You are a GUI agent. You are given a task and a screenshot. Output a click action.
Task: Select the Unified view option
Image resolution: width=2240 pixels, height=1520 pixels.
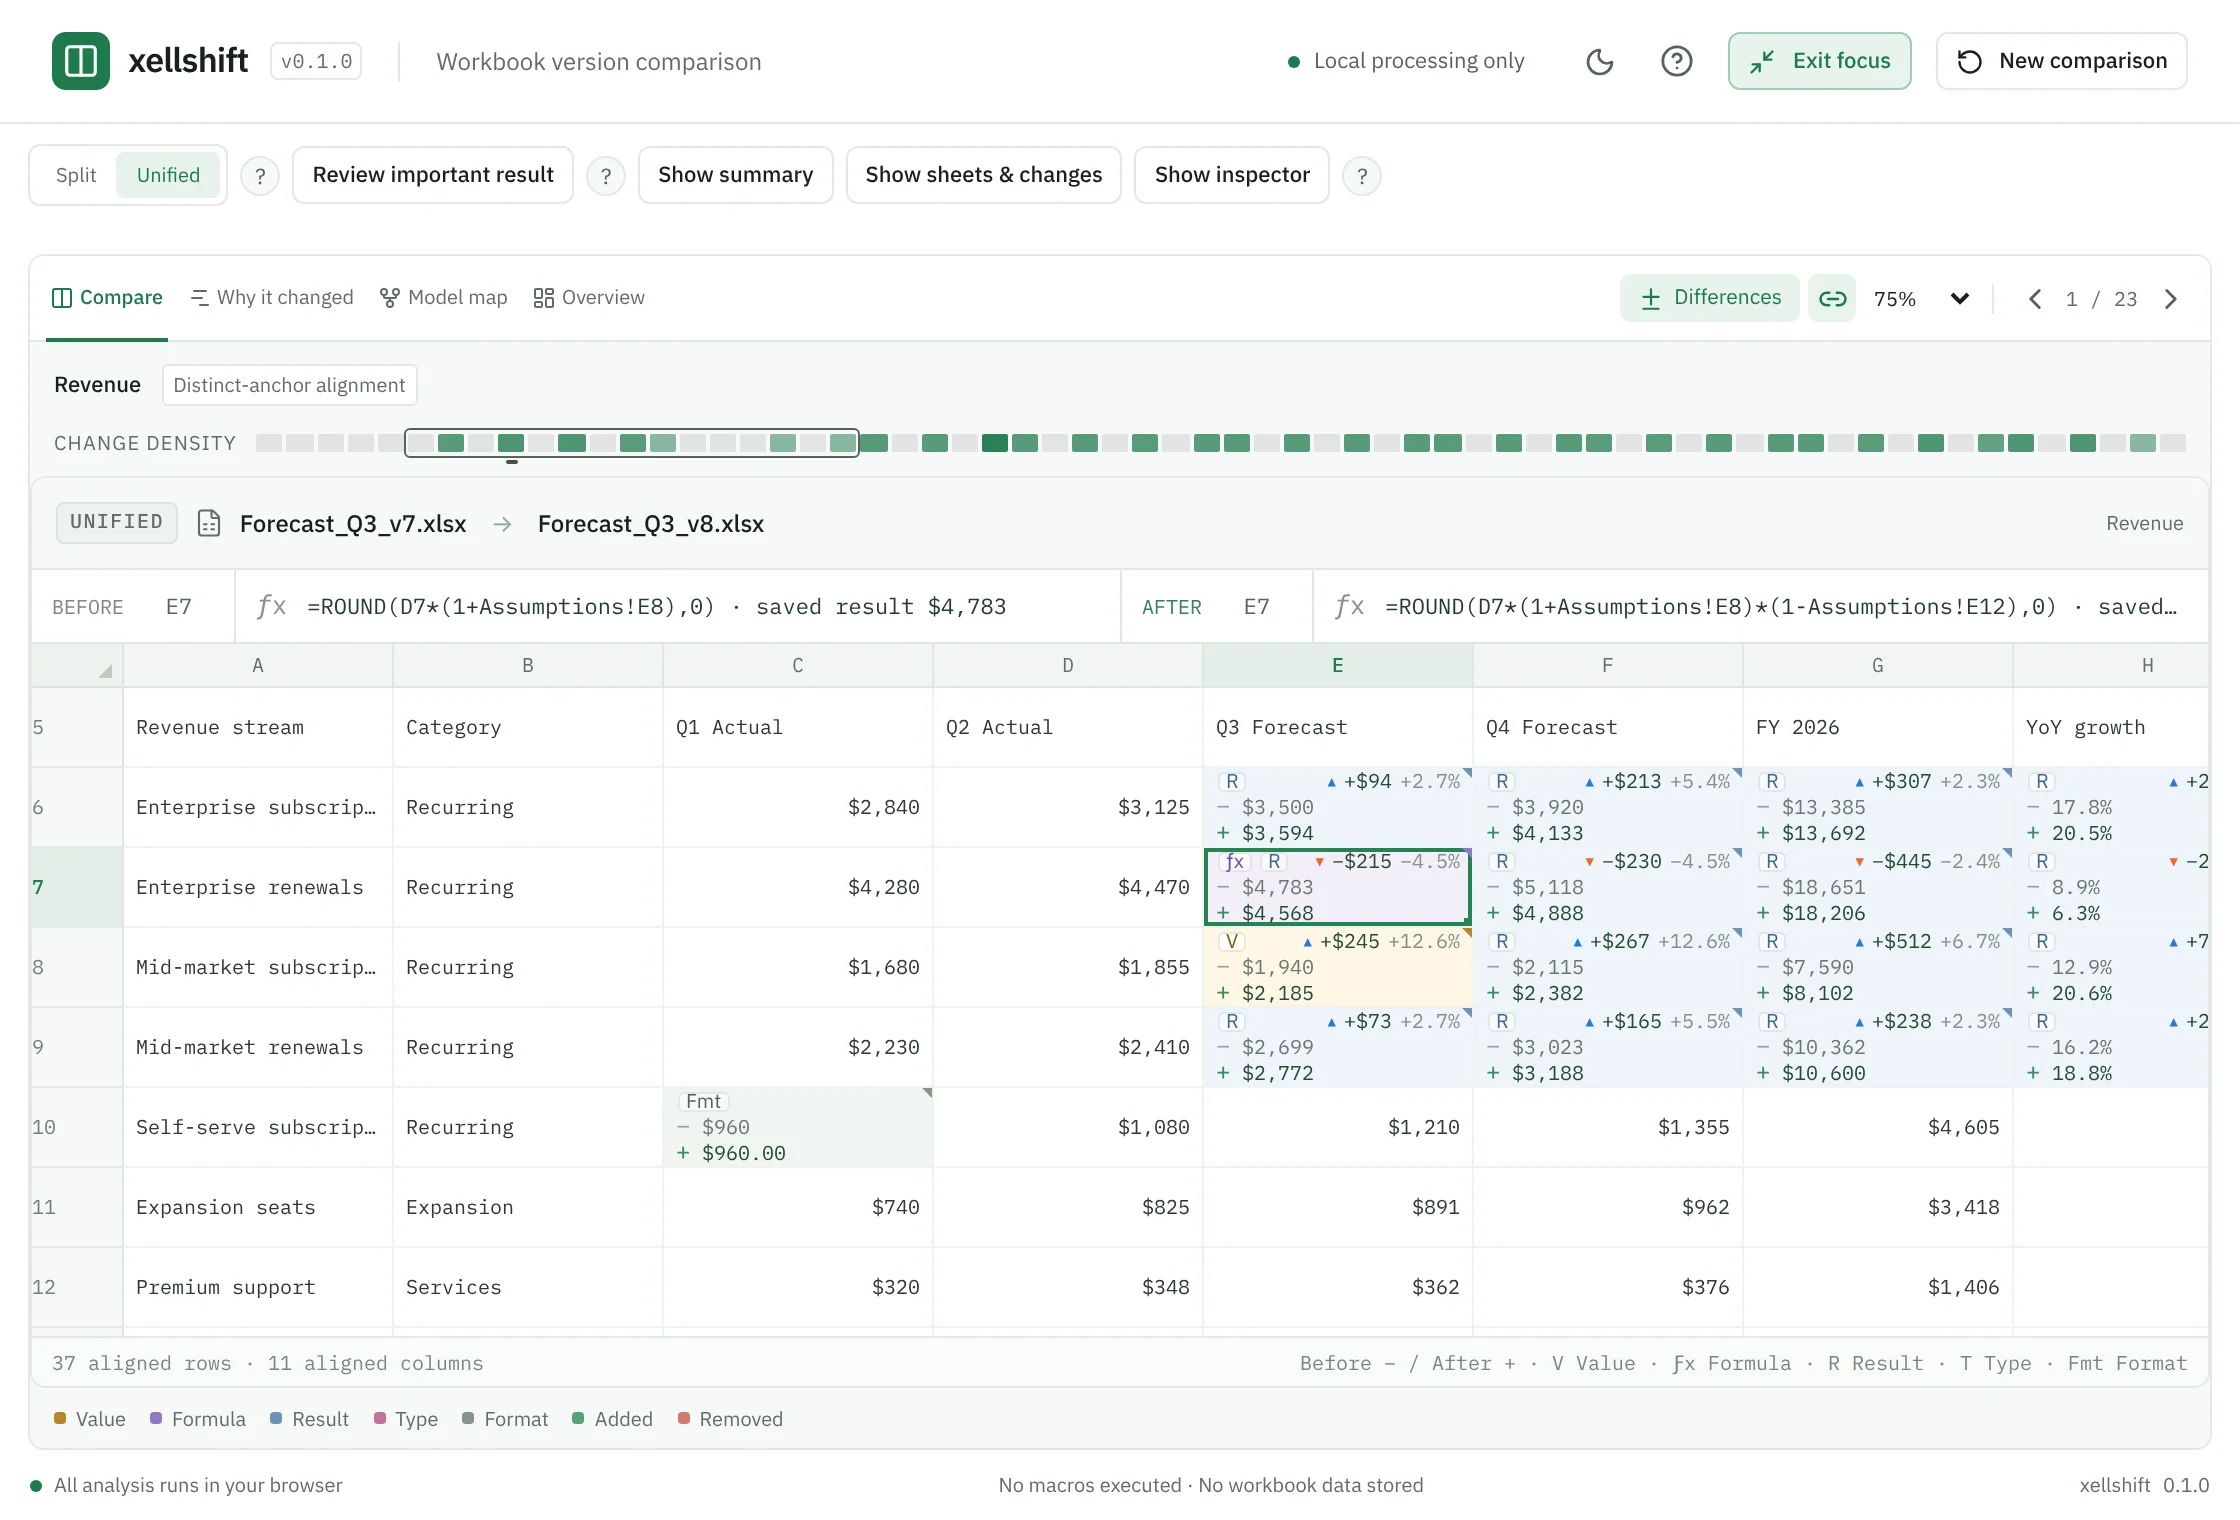[168, 175]
